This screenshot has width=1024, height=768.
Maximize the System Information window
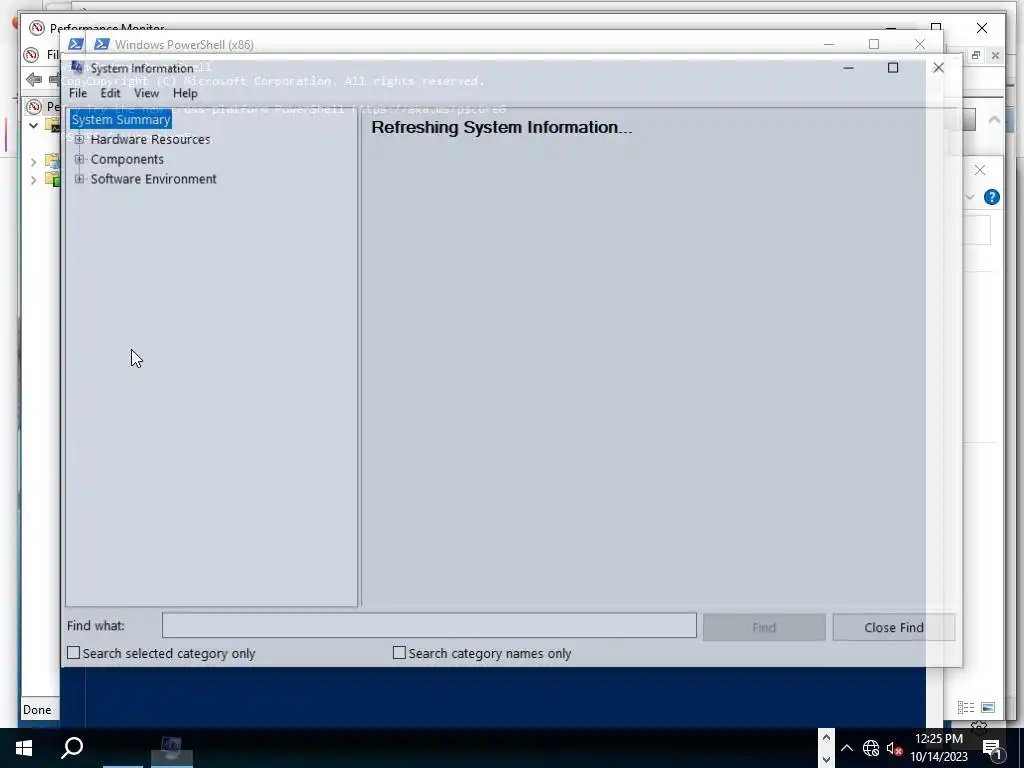[893, 68]
